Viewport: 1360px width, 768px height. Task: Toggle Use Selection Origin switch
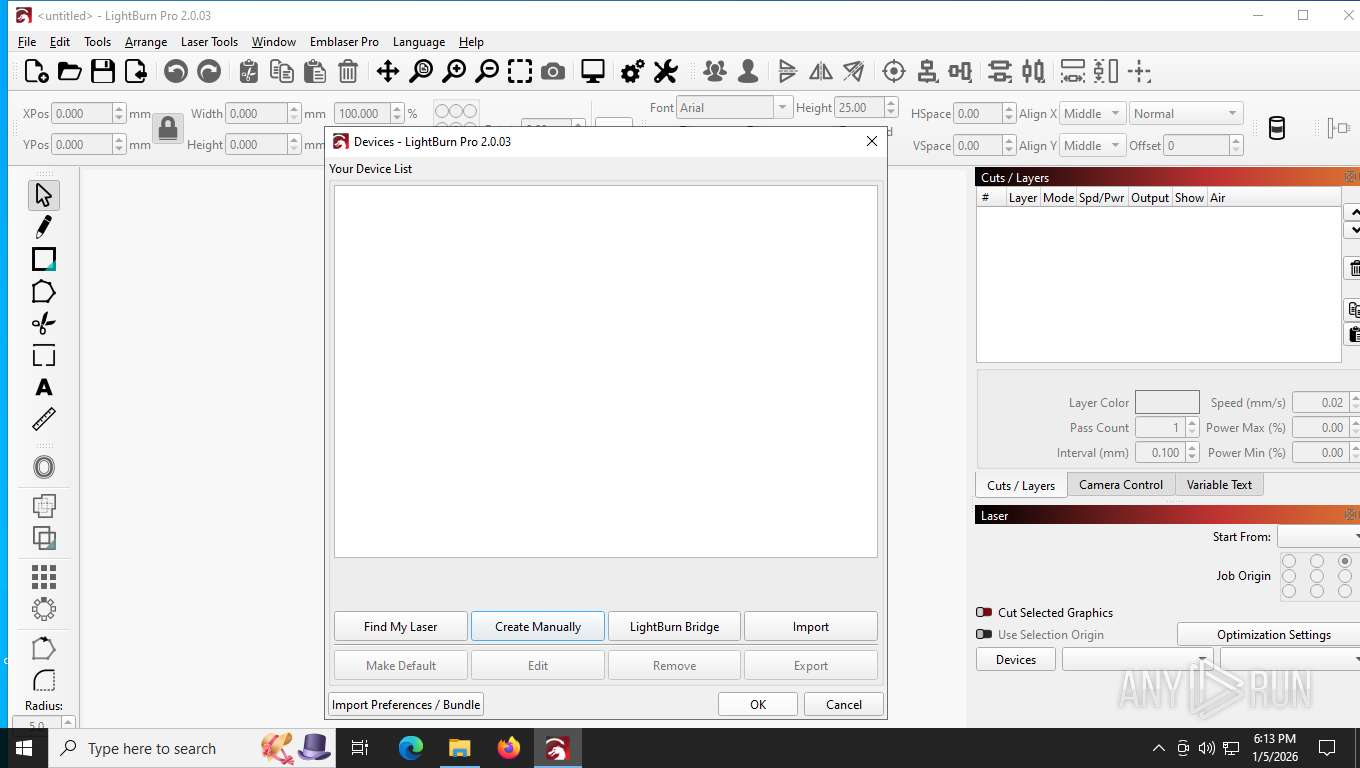pyautogui.click(x=984, y=634)
